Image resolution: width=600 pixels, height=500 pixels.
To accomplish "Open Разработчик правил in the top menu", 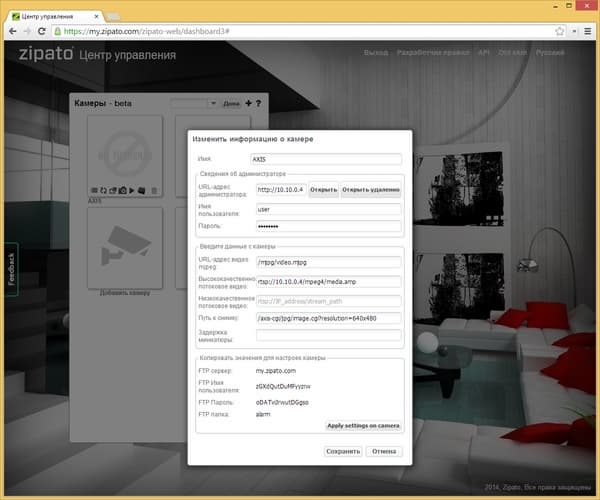I will [433, 52].
